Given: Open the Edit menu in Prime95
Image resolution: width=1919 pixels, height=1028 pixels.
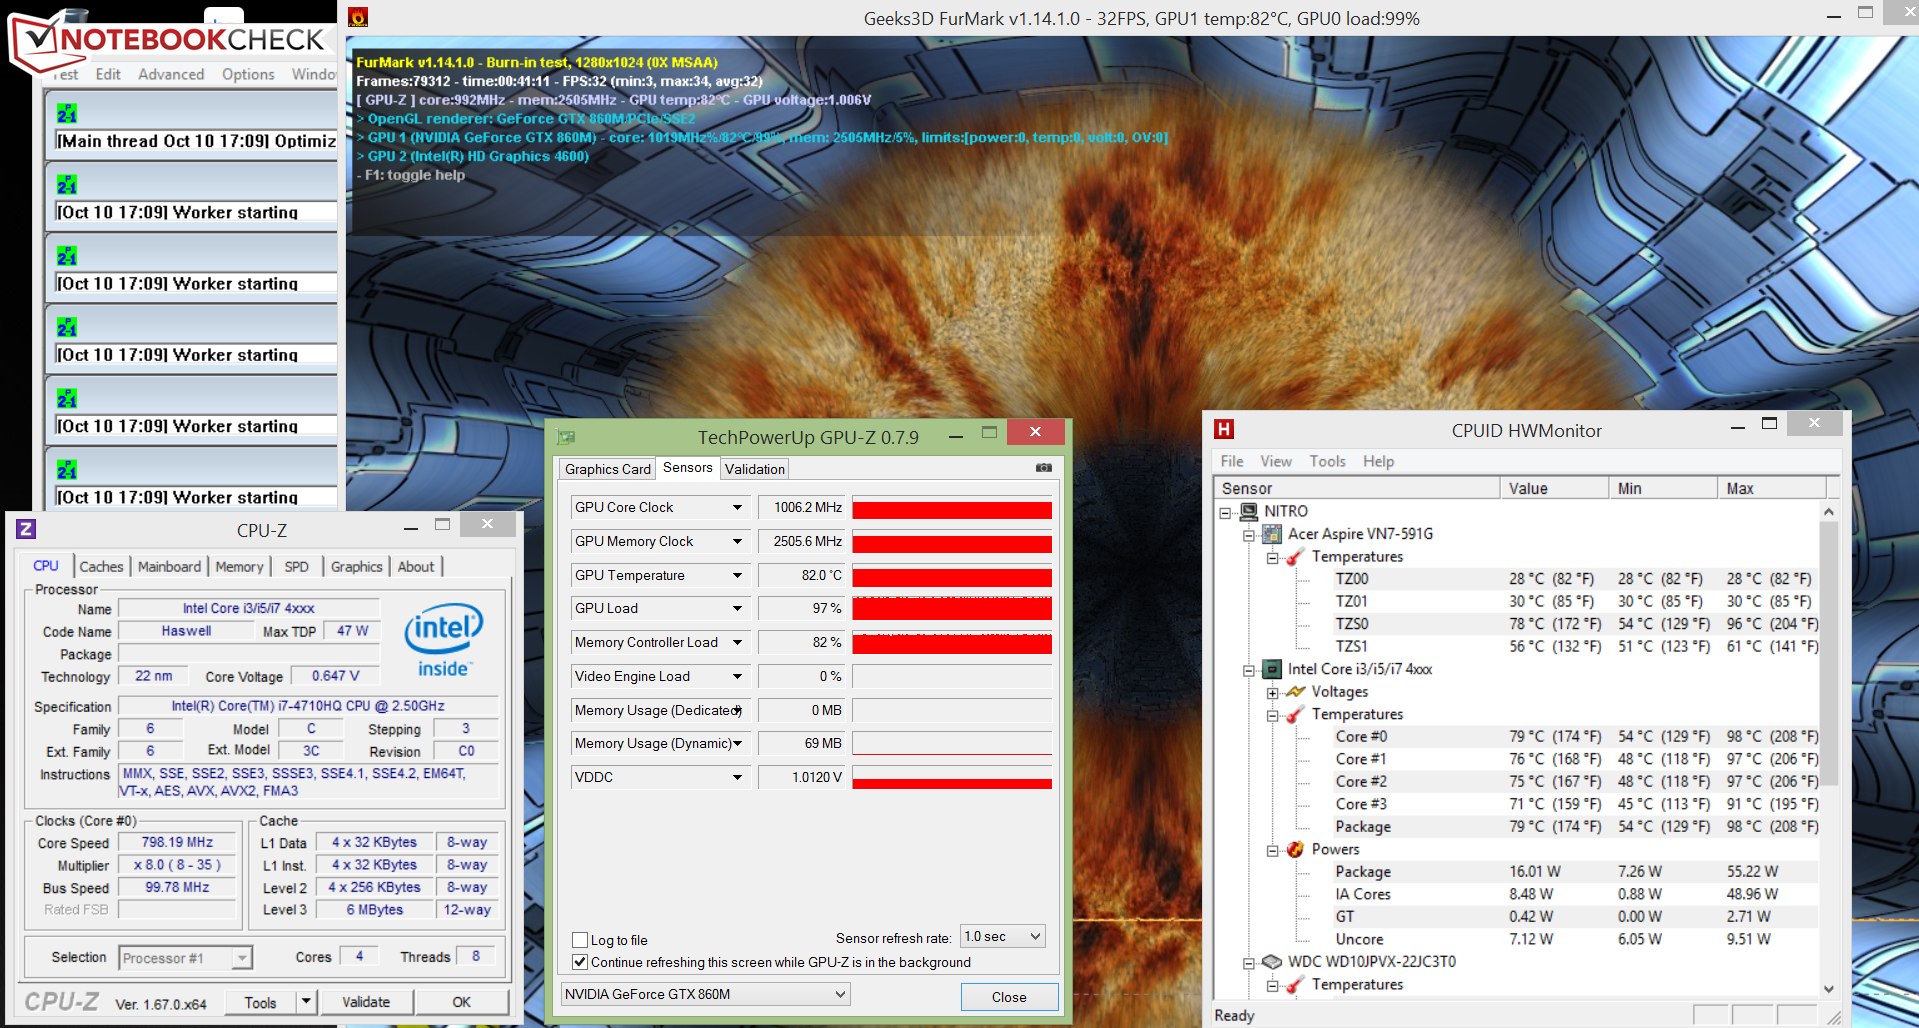Looking at the screenshot, I should [108, 74].
